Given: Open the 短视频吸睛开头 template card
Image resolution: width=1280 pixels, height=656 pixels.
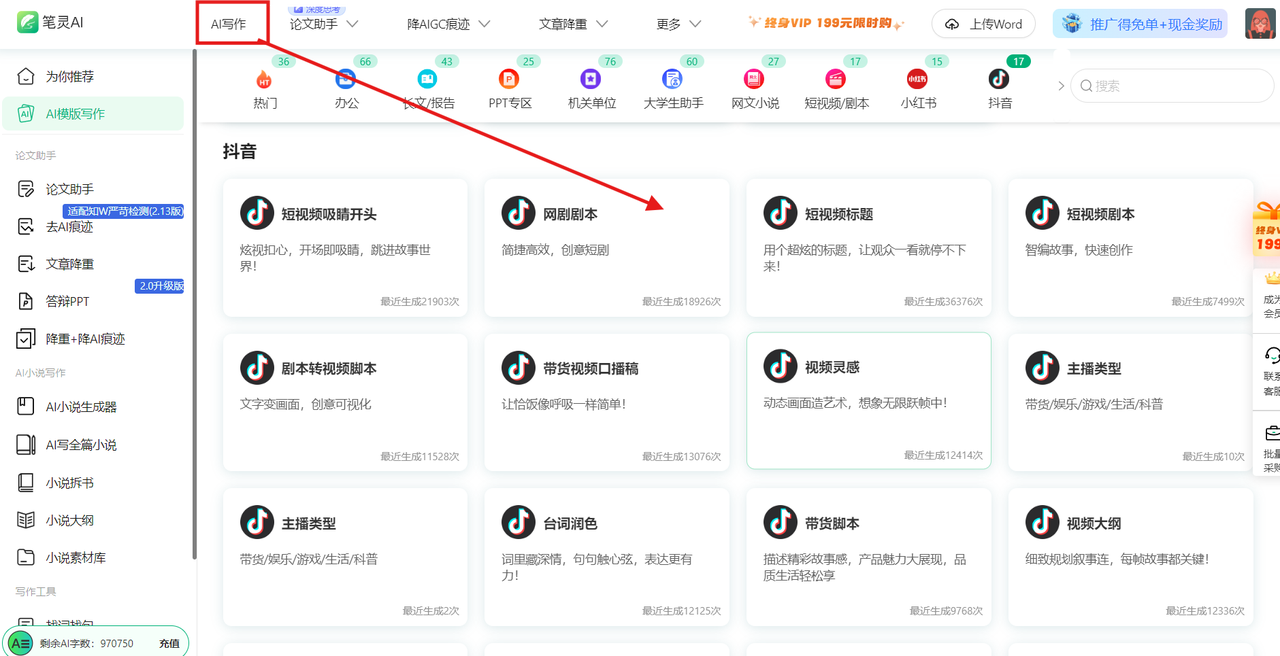Looking at the screenshot, I should coord(345,247).
